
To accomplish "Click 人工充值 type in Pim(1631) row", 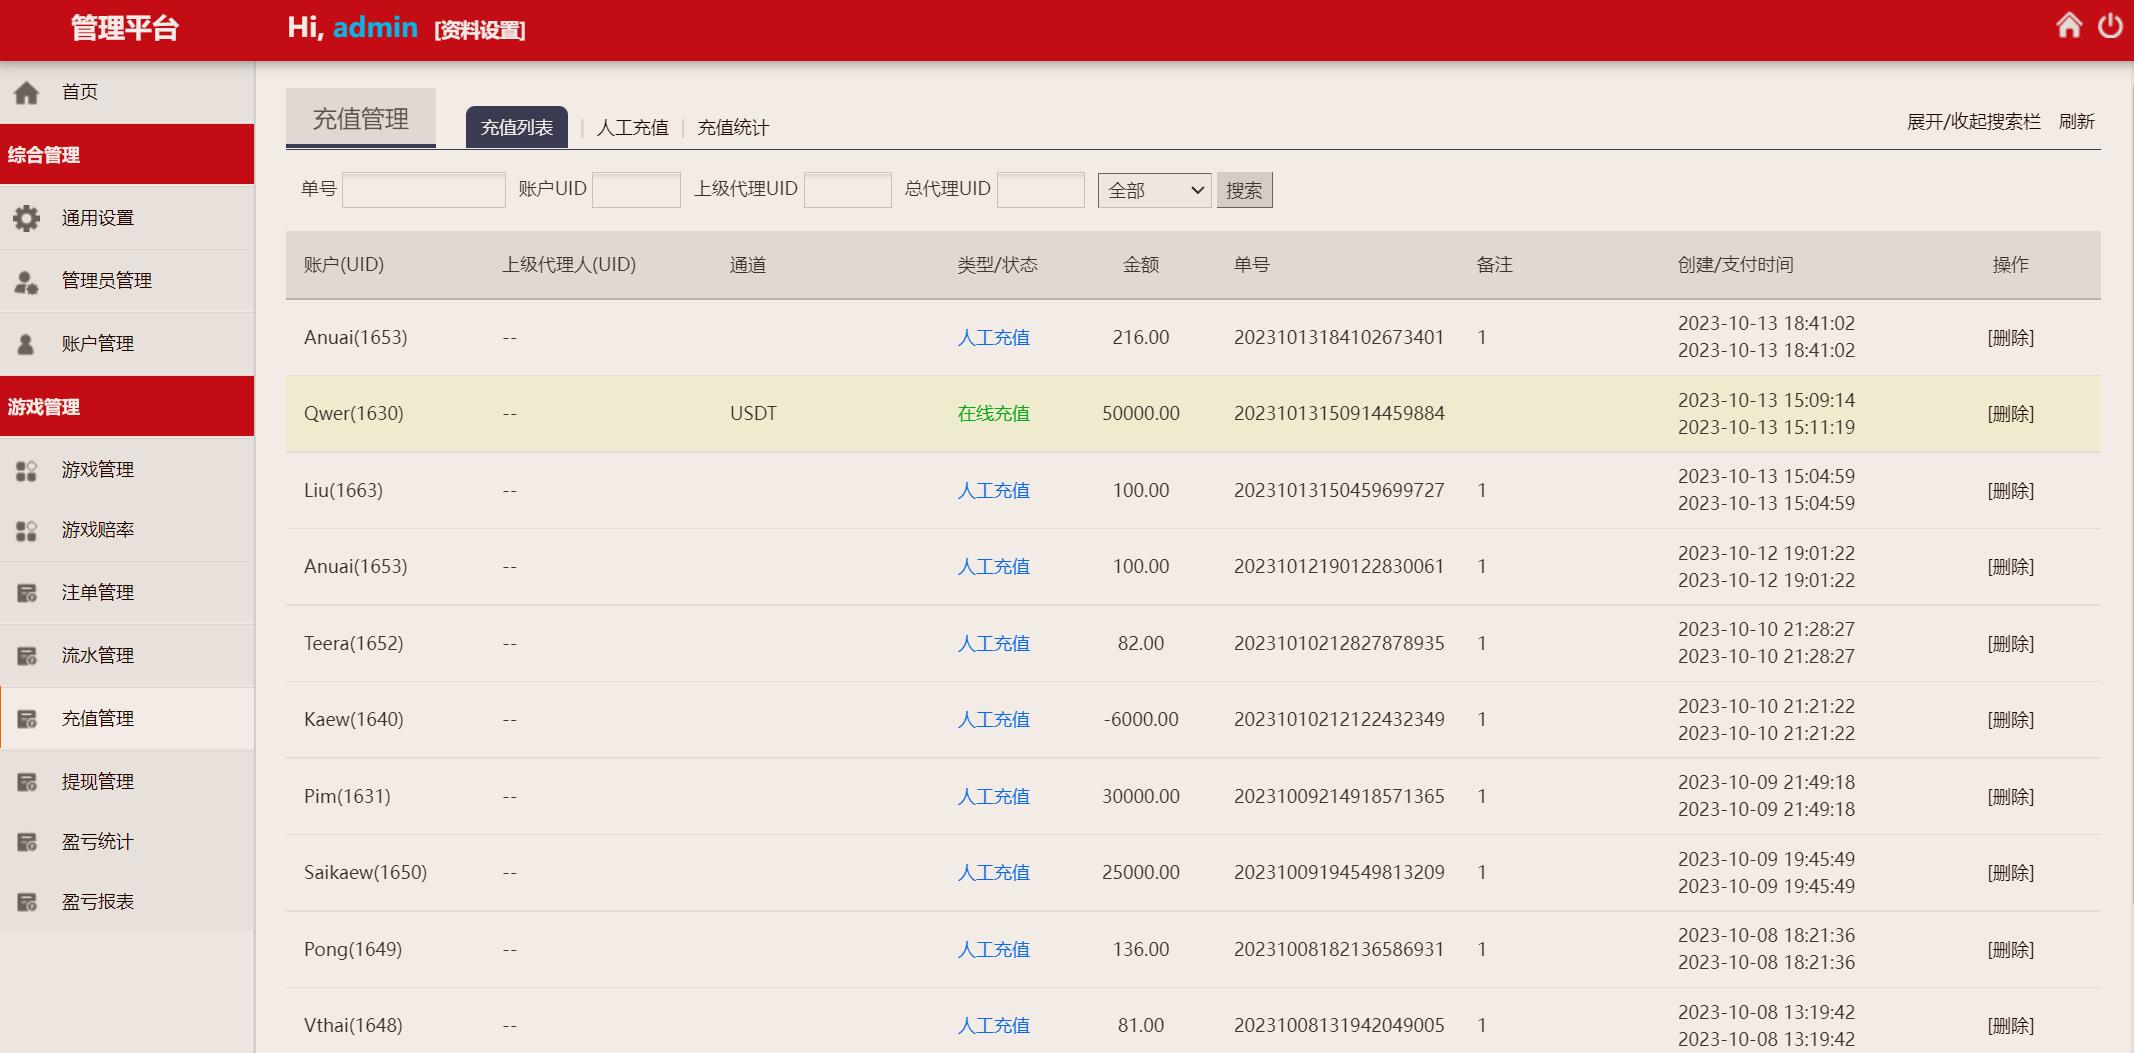I will point(994,797).
